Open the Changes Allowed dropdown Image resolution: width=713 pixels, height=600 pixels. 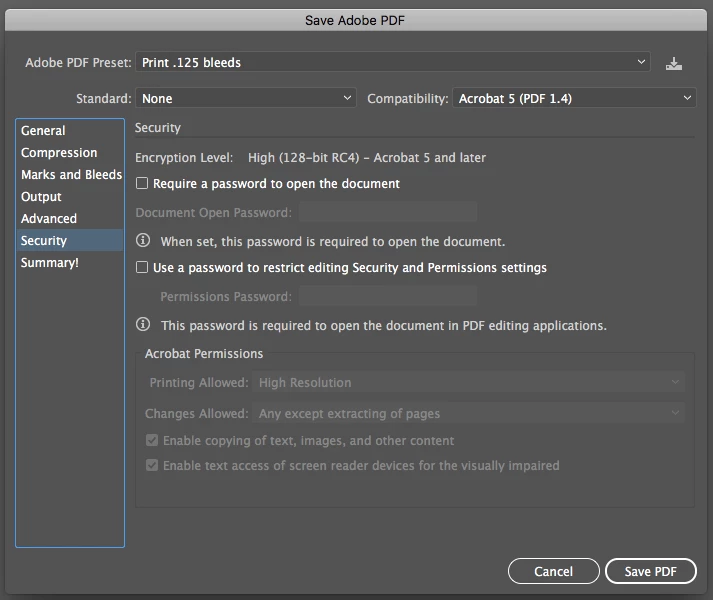468,413
